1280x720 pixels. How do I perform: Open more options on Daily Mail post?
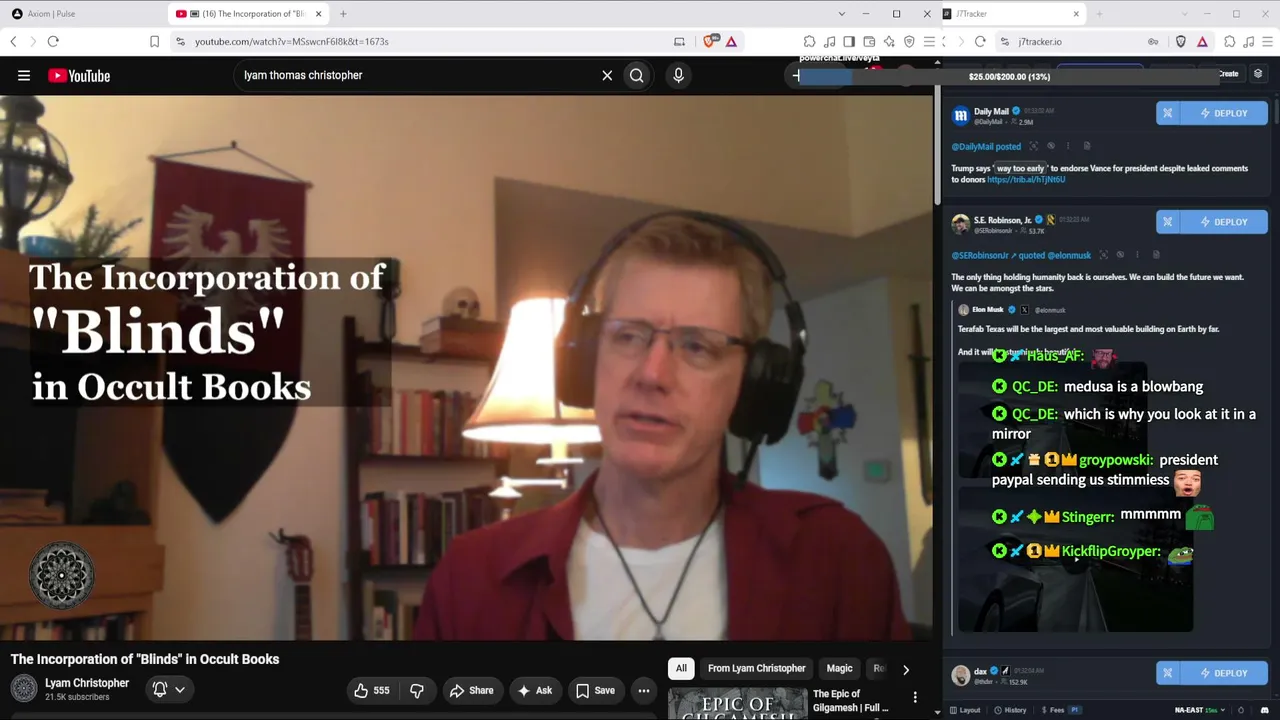1067,146
